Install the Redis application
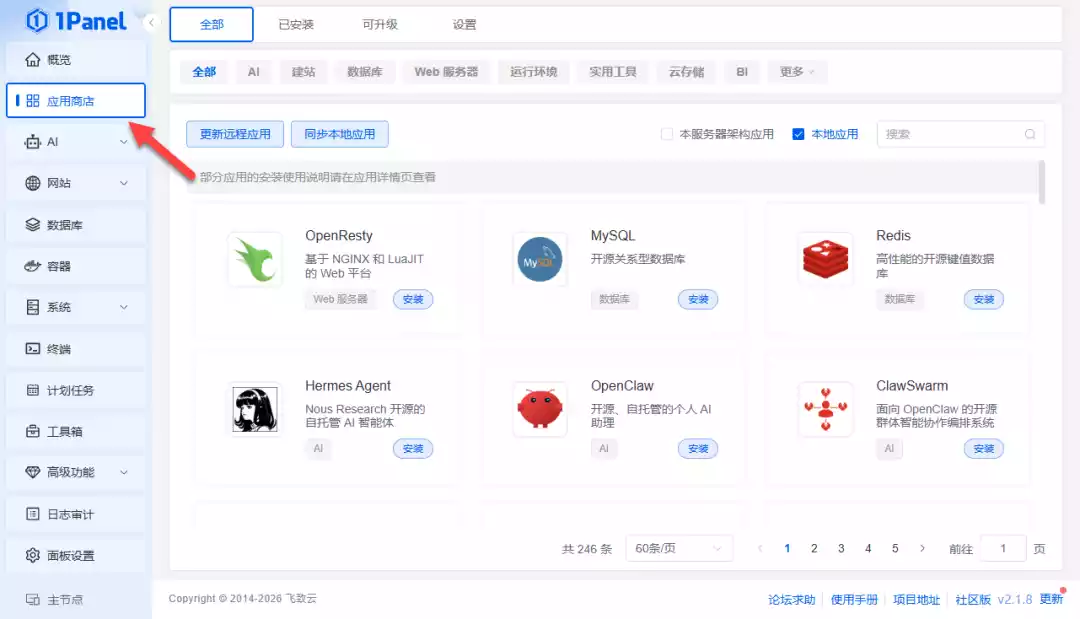 983,299
